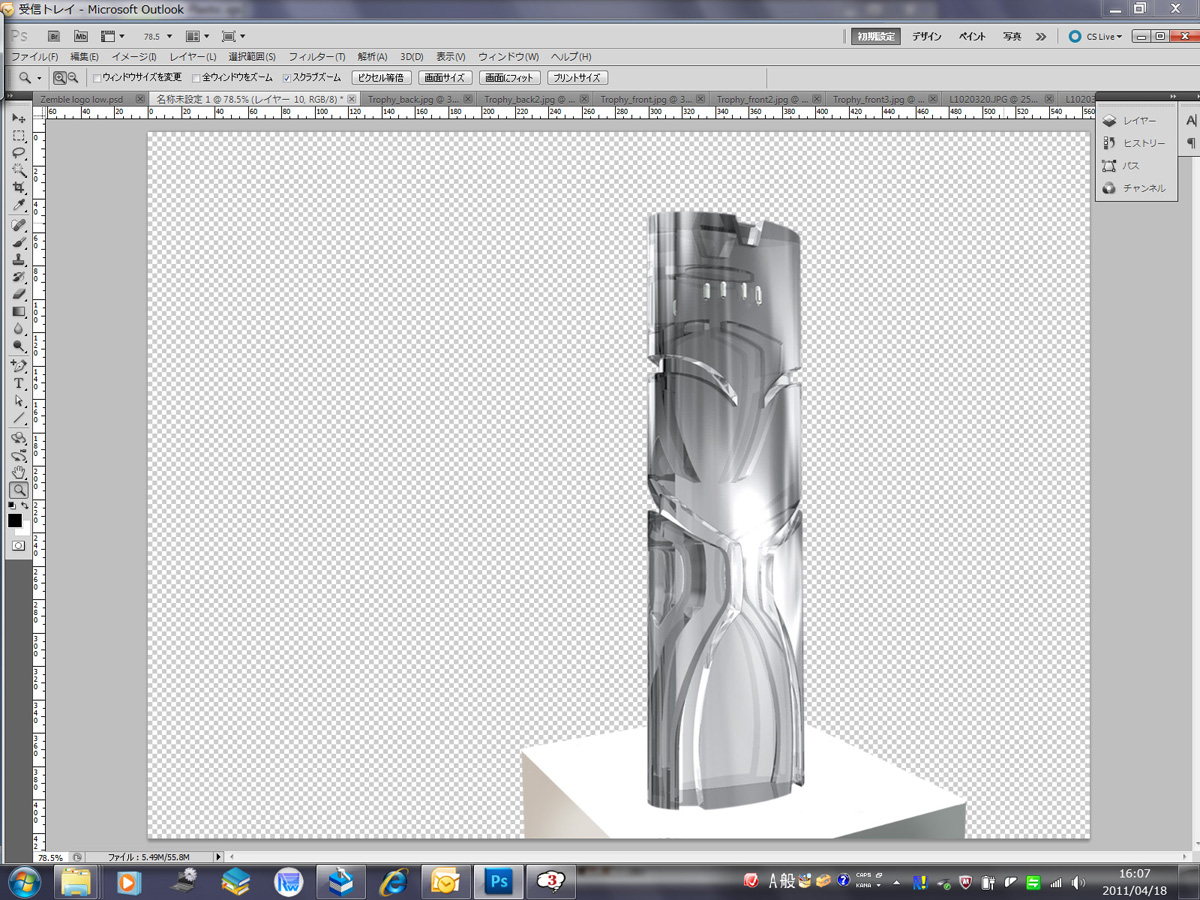This screenshot has height=900, width=1200.
Task: Open Internet Explorer from the taskbar
Action: (393, 881)
